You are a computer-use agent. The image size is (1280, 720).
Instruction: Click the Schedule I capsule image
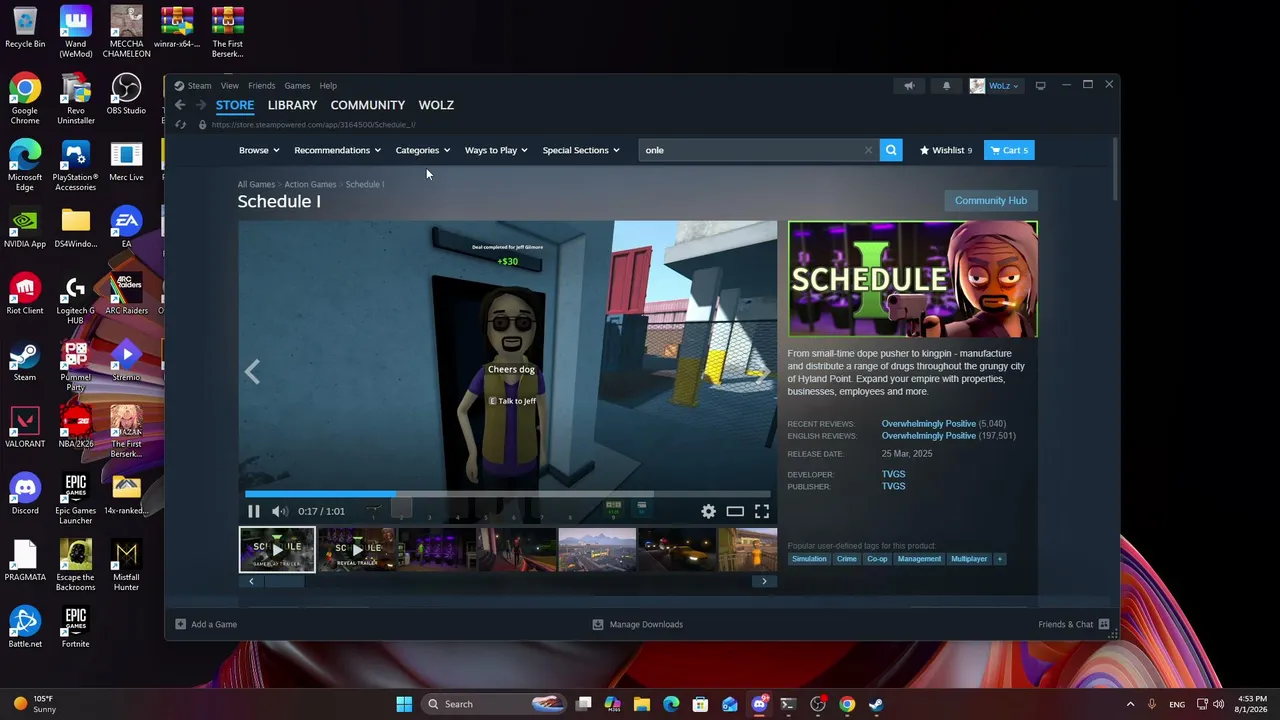(x=912, y=279)
